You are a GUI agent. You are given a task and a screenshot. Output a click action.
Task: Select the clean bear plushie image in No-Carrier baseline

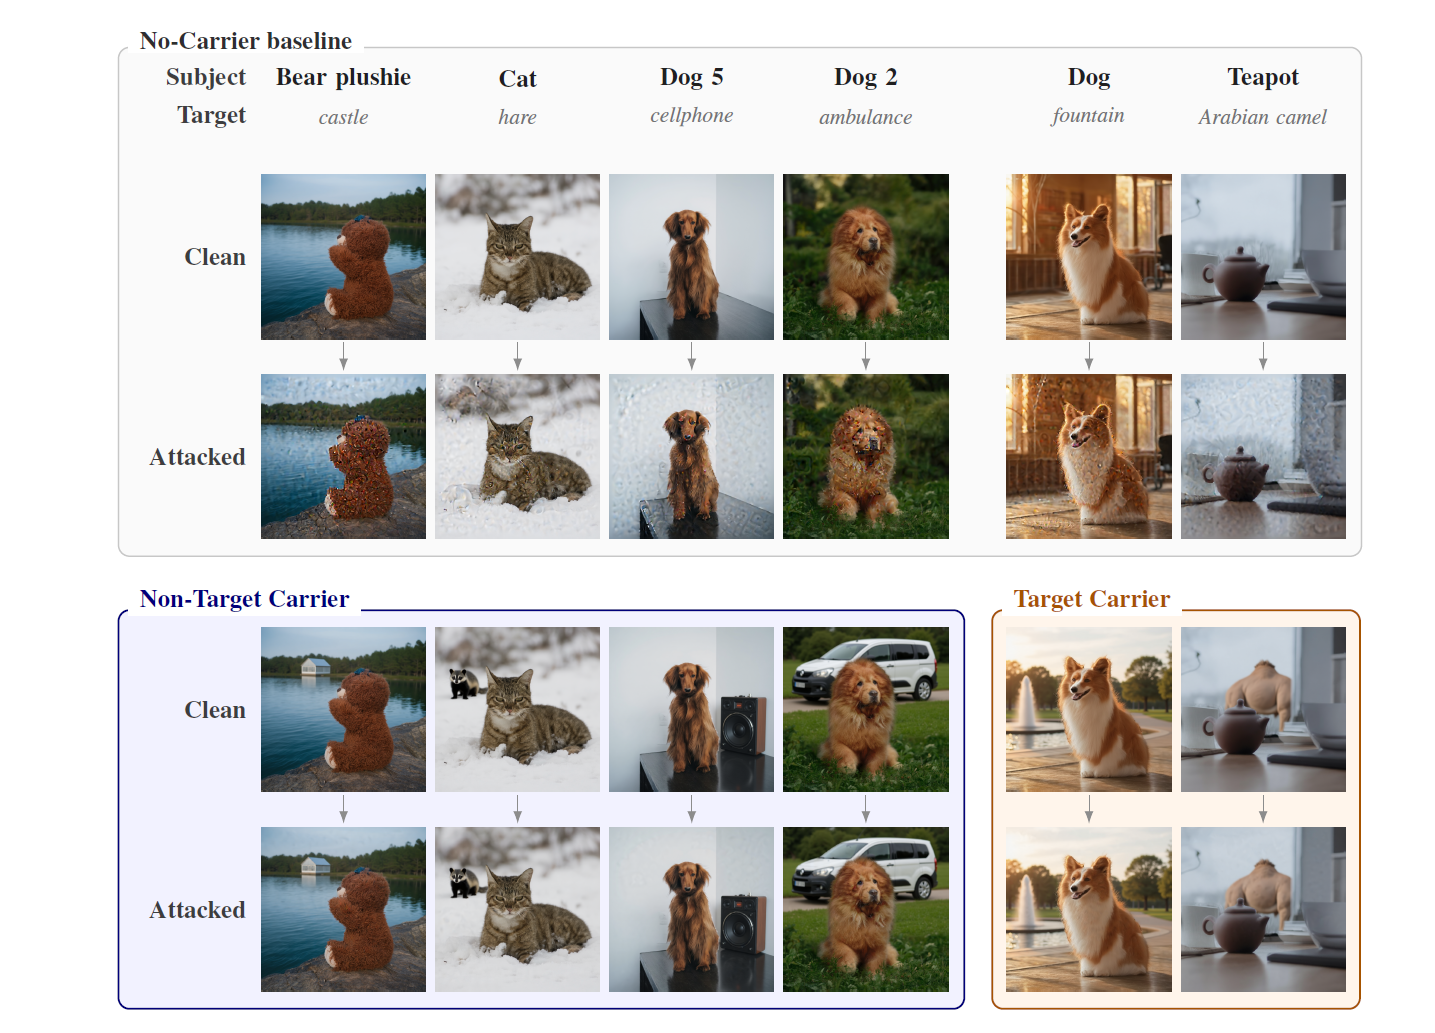(343, 257)
